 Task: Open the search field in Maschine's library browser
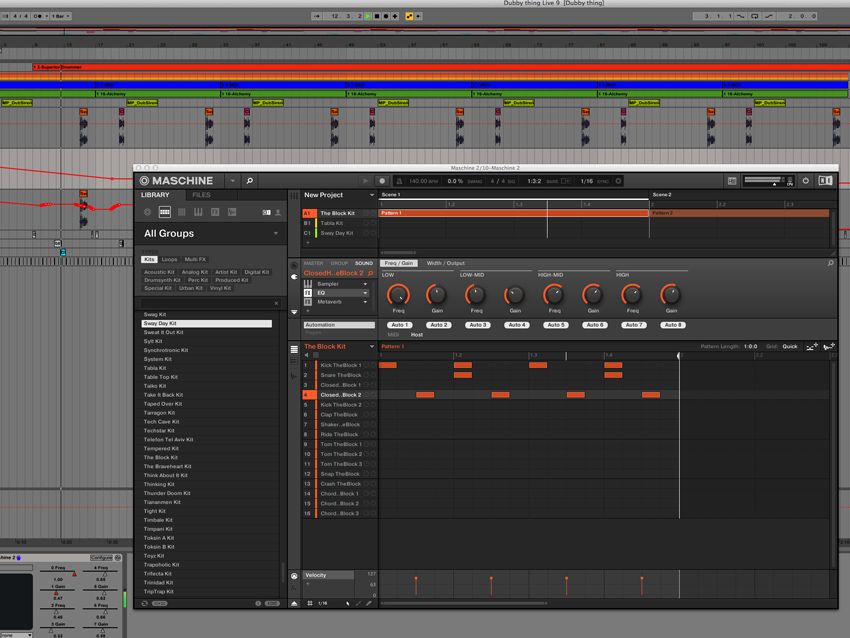tap(249, 179)
